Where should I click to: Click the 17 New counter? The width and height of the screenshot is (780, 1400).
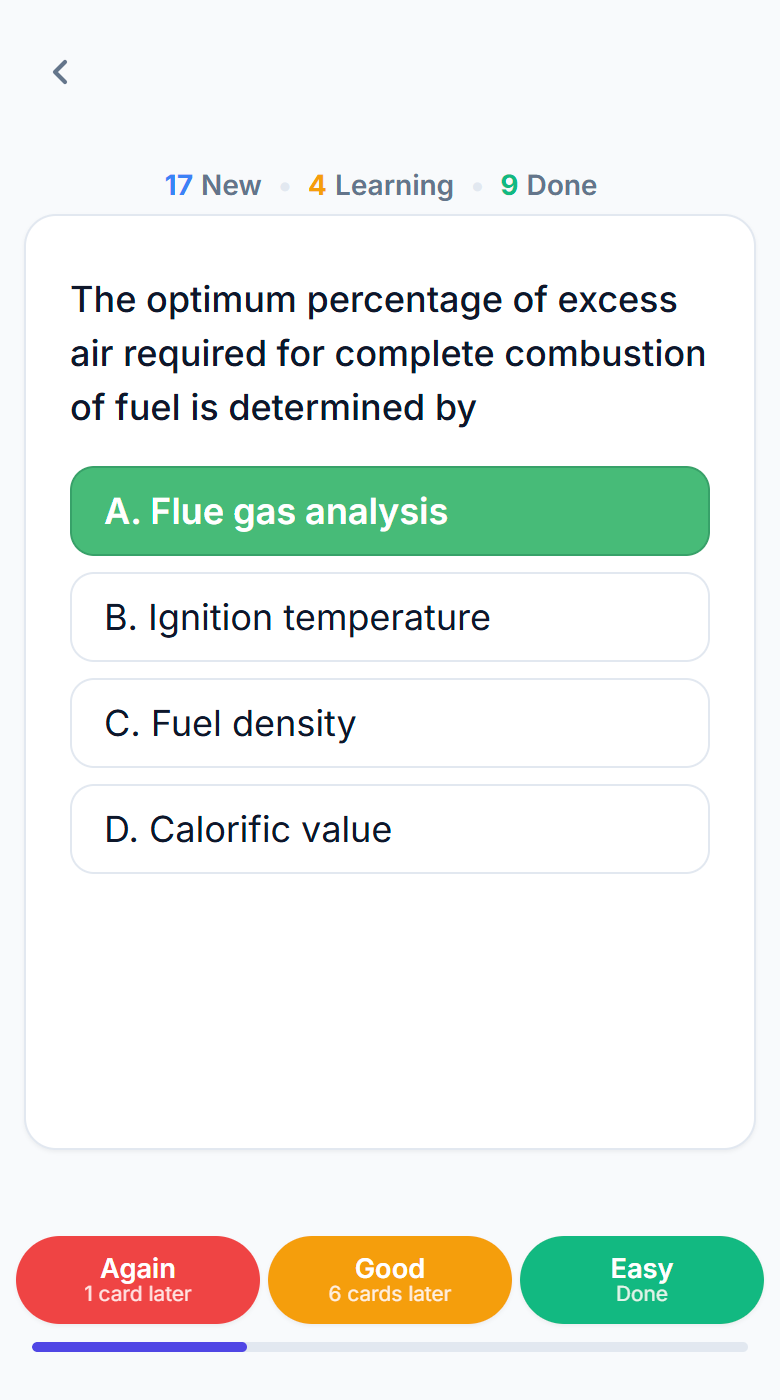(x=213, y=186)
